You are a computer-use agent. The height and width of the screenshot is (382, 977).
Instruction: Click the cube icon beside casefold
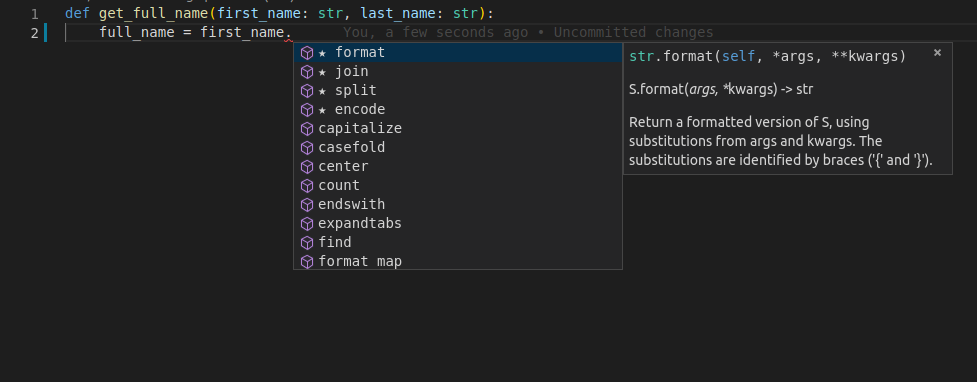(307, 148)
